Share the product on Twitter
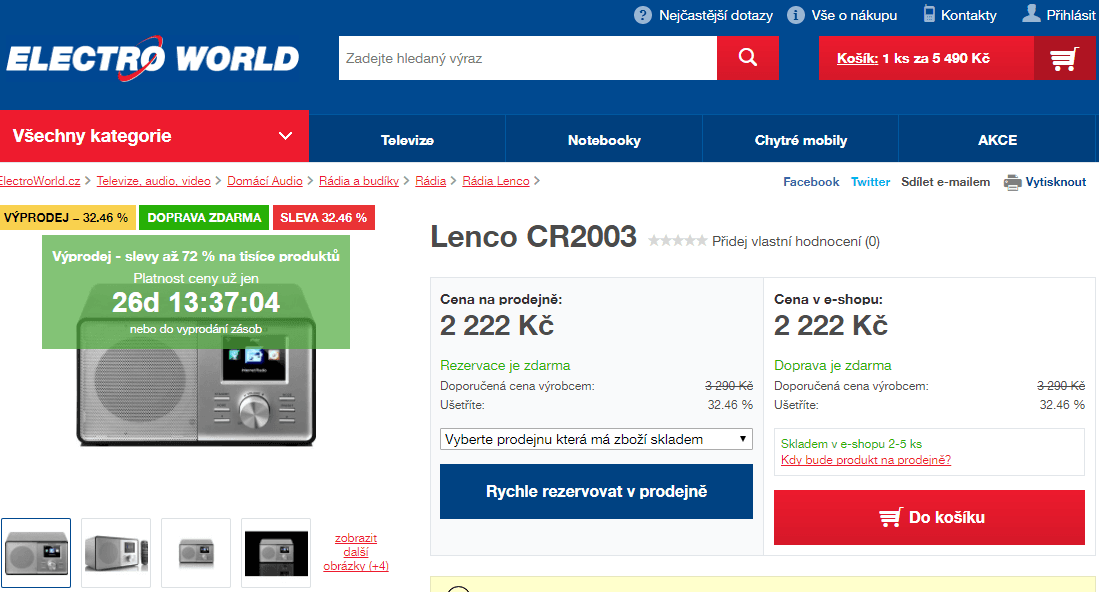 (871, 182)
